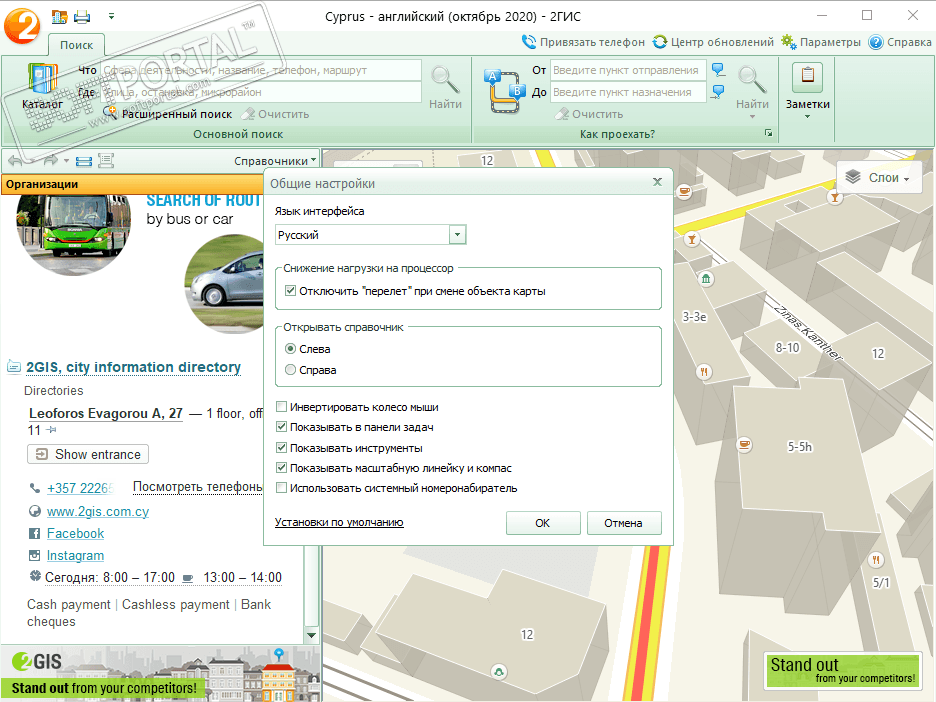Click the green park marker at map bottom
936x702 pixels.
click(499, 672)
